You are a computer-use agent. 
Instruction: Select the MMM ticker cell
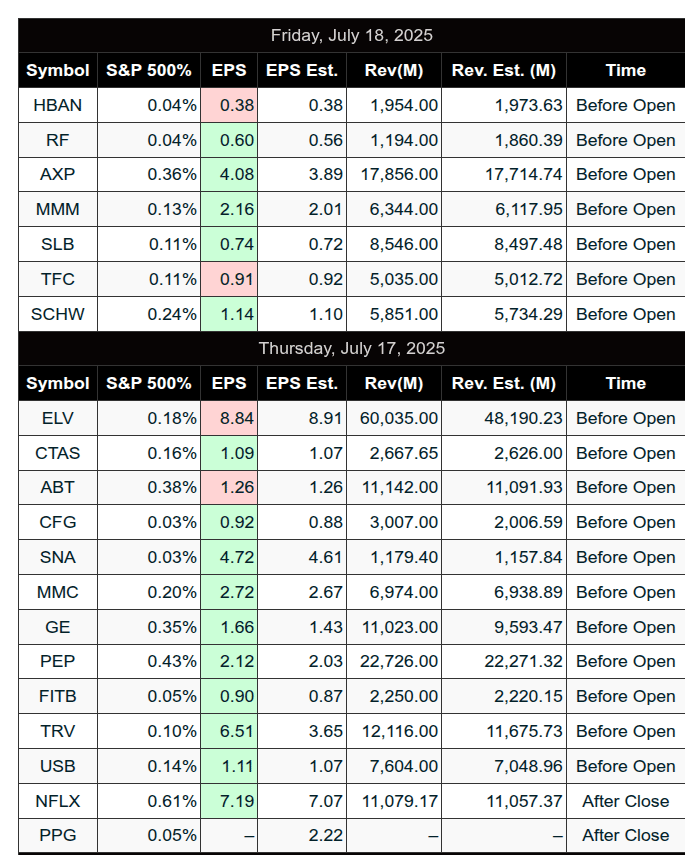click(x=58, y=209)
